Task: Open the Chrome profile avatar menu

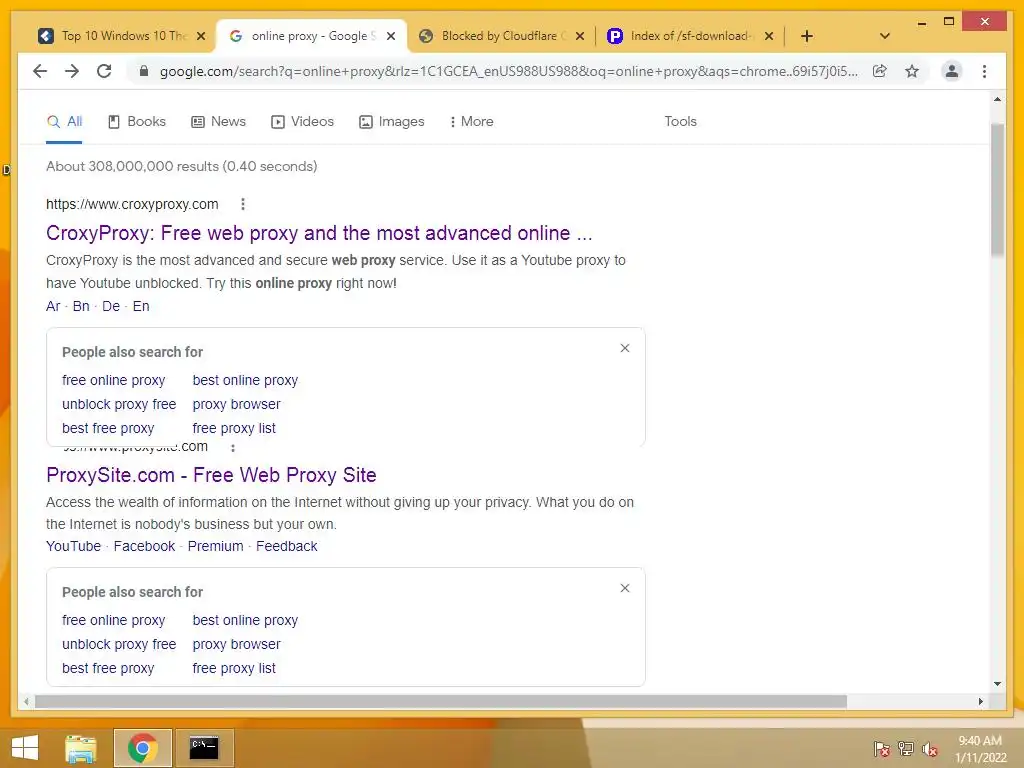Action: tap(952, 71)
